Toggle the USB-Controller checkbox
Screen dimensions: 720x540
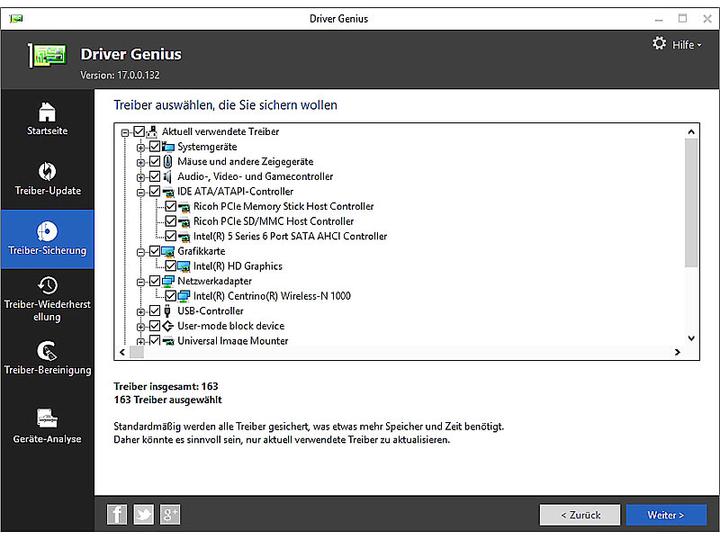(x=155, y=311)
